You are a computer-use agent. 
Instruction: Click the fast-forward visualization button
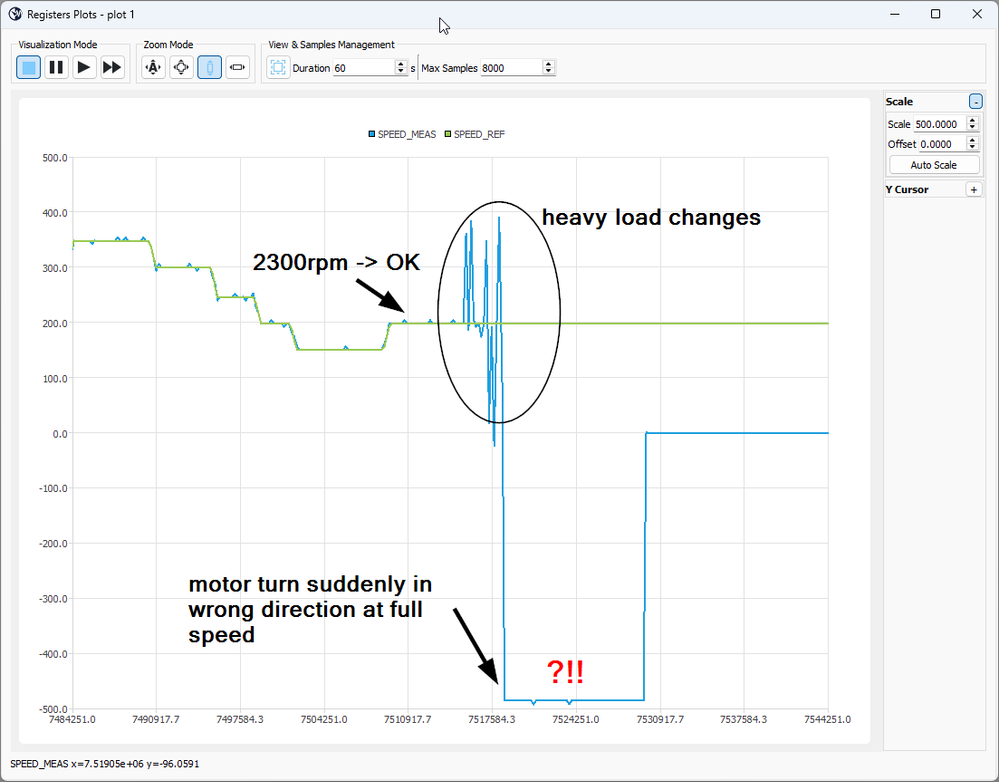(111, 68)
